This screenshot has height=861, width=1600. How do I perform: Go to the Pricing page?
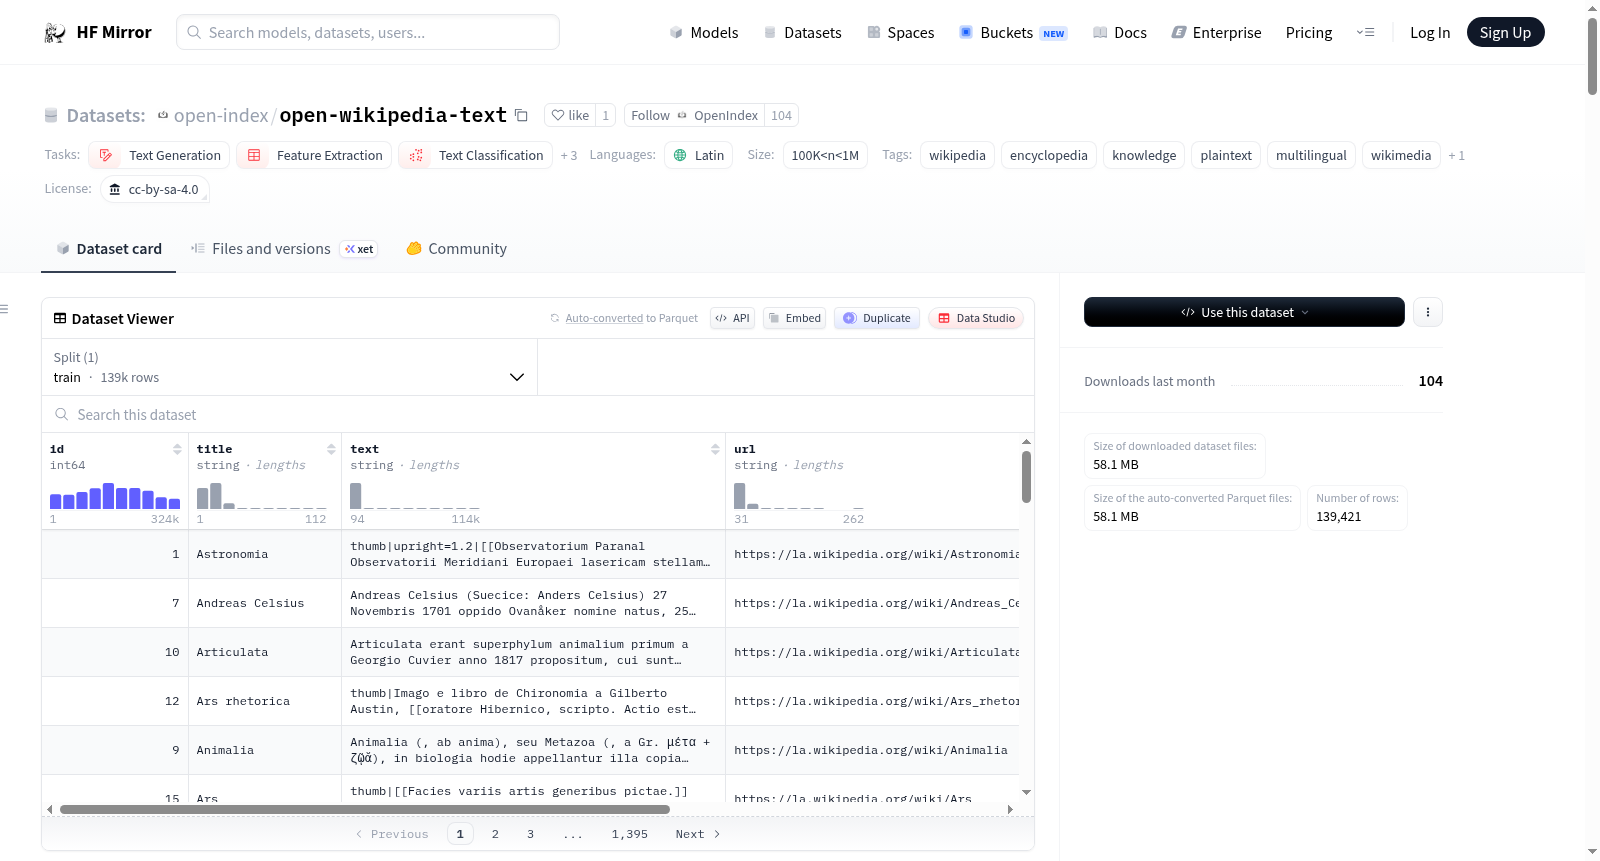click(x=1308, y=33)
